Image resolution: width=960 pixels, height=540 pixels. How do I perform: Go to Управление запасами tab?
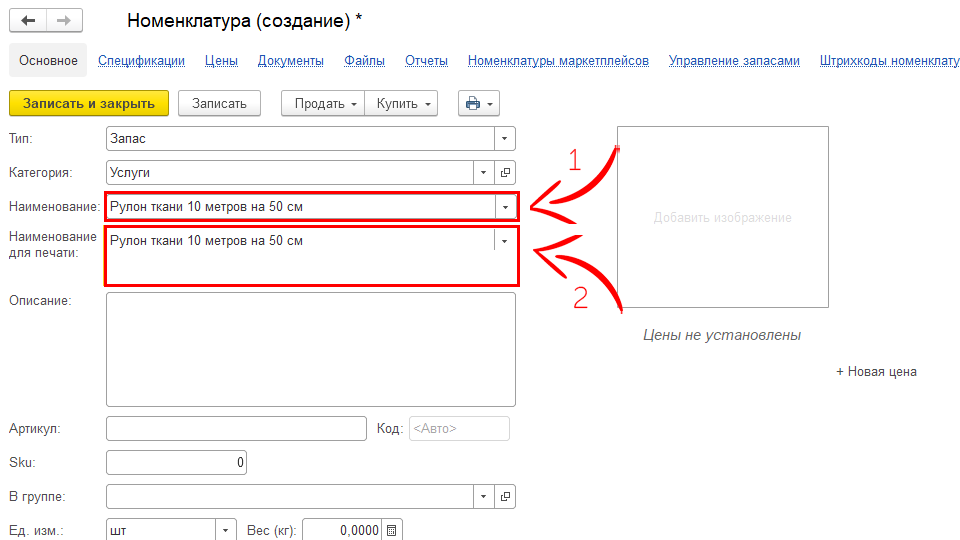(734, 61)
